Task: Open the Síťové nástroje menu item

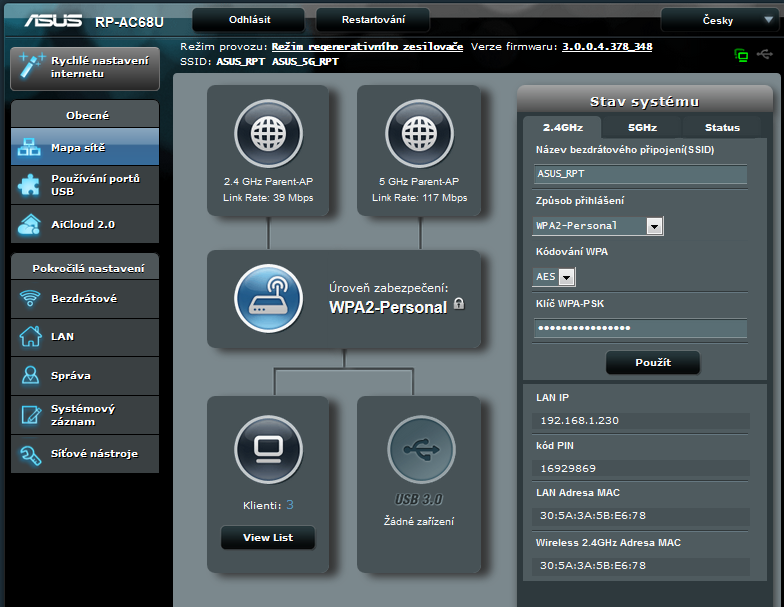Action: click(x=84, y=454)
